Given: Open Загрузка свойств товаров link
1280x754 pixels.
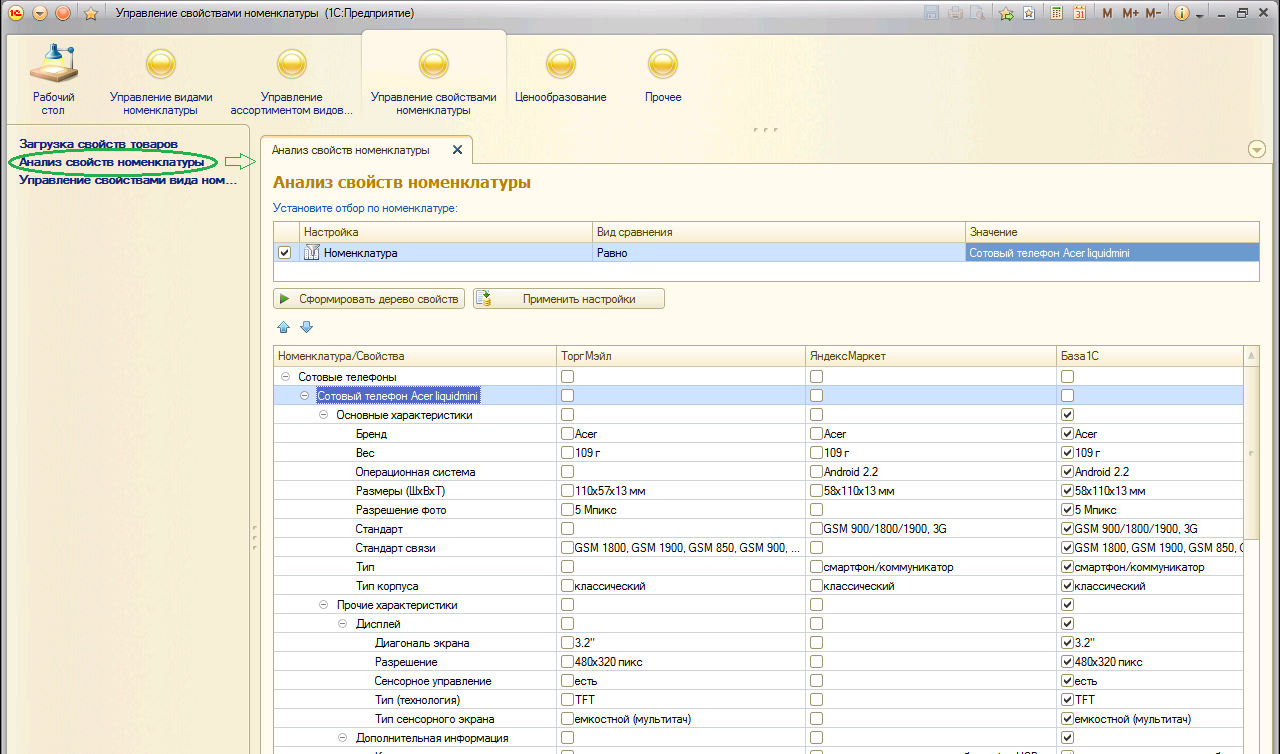Looking at the screenshot, I should click(x=98, y=144).
